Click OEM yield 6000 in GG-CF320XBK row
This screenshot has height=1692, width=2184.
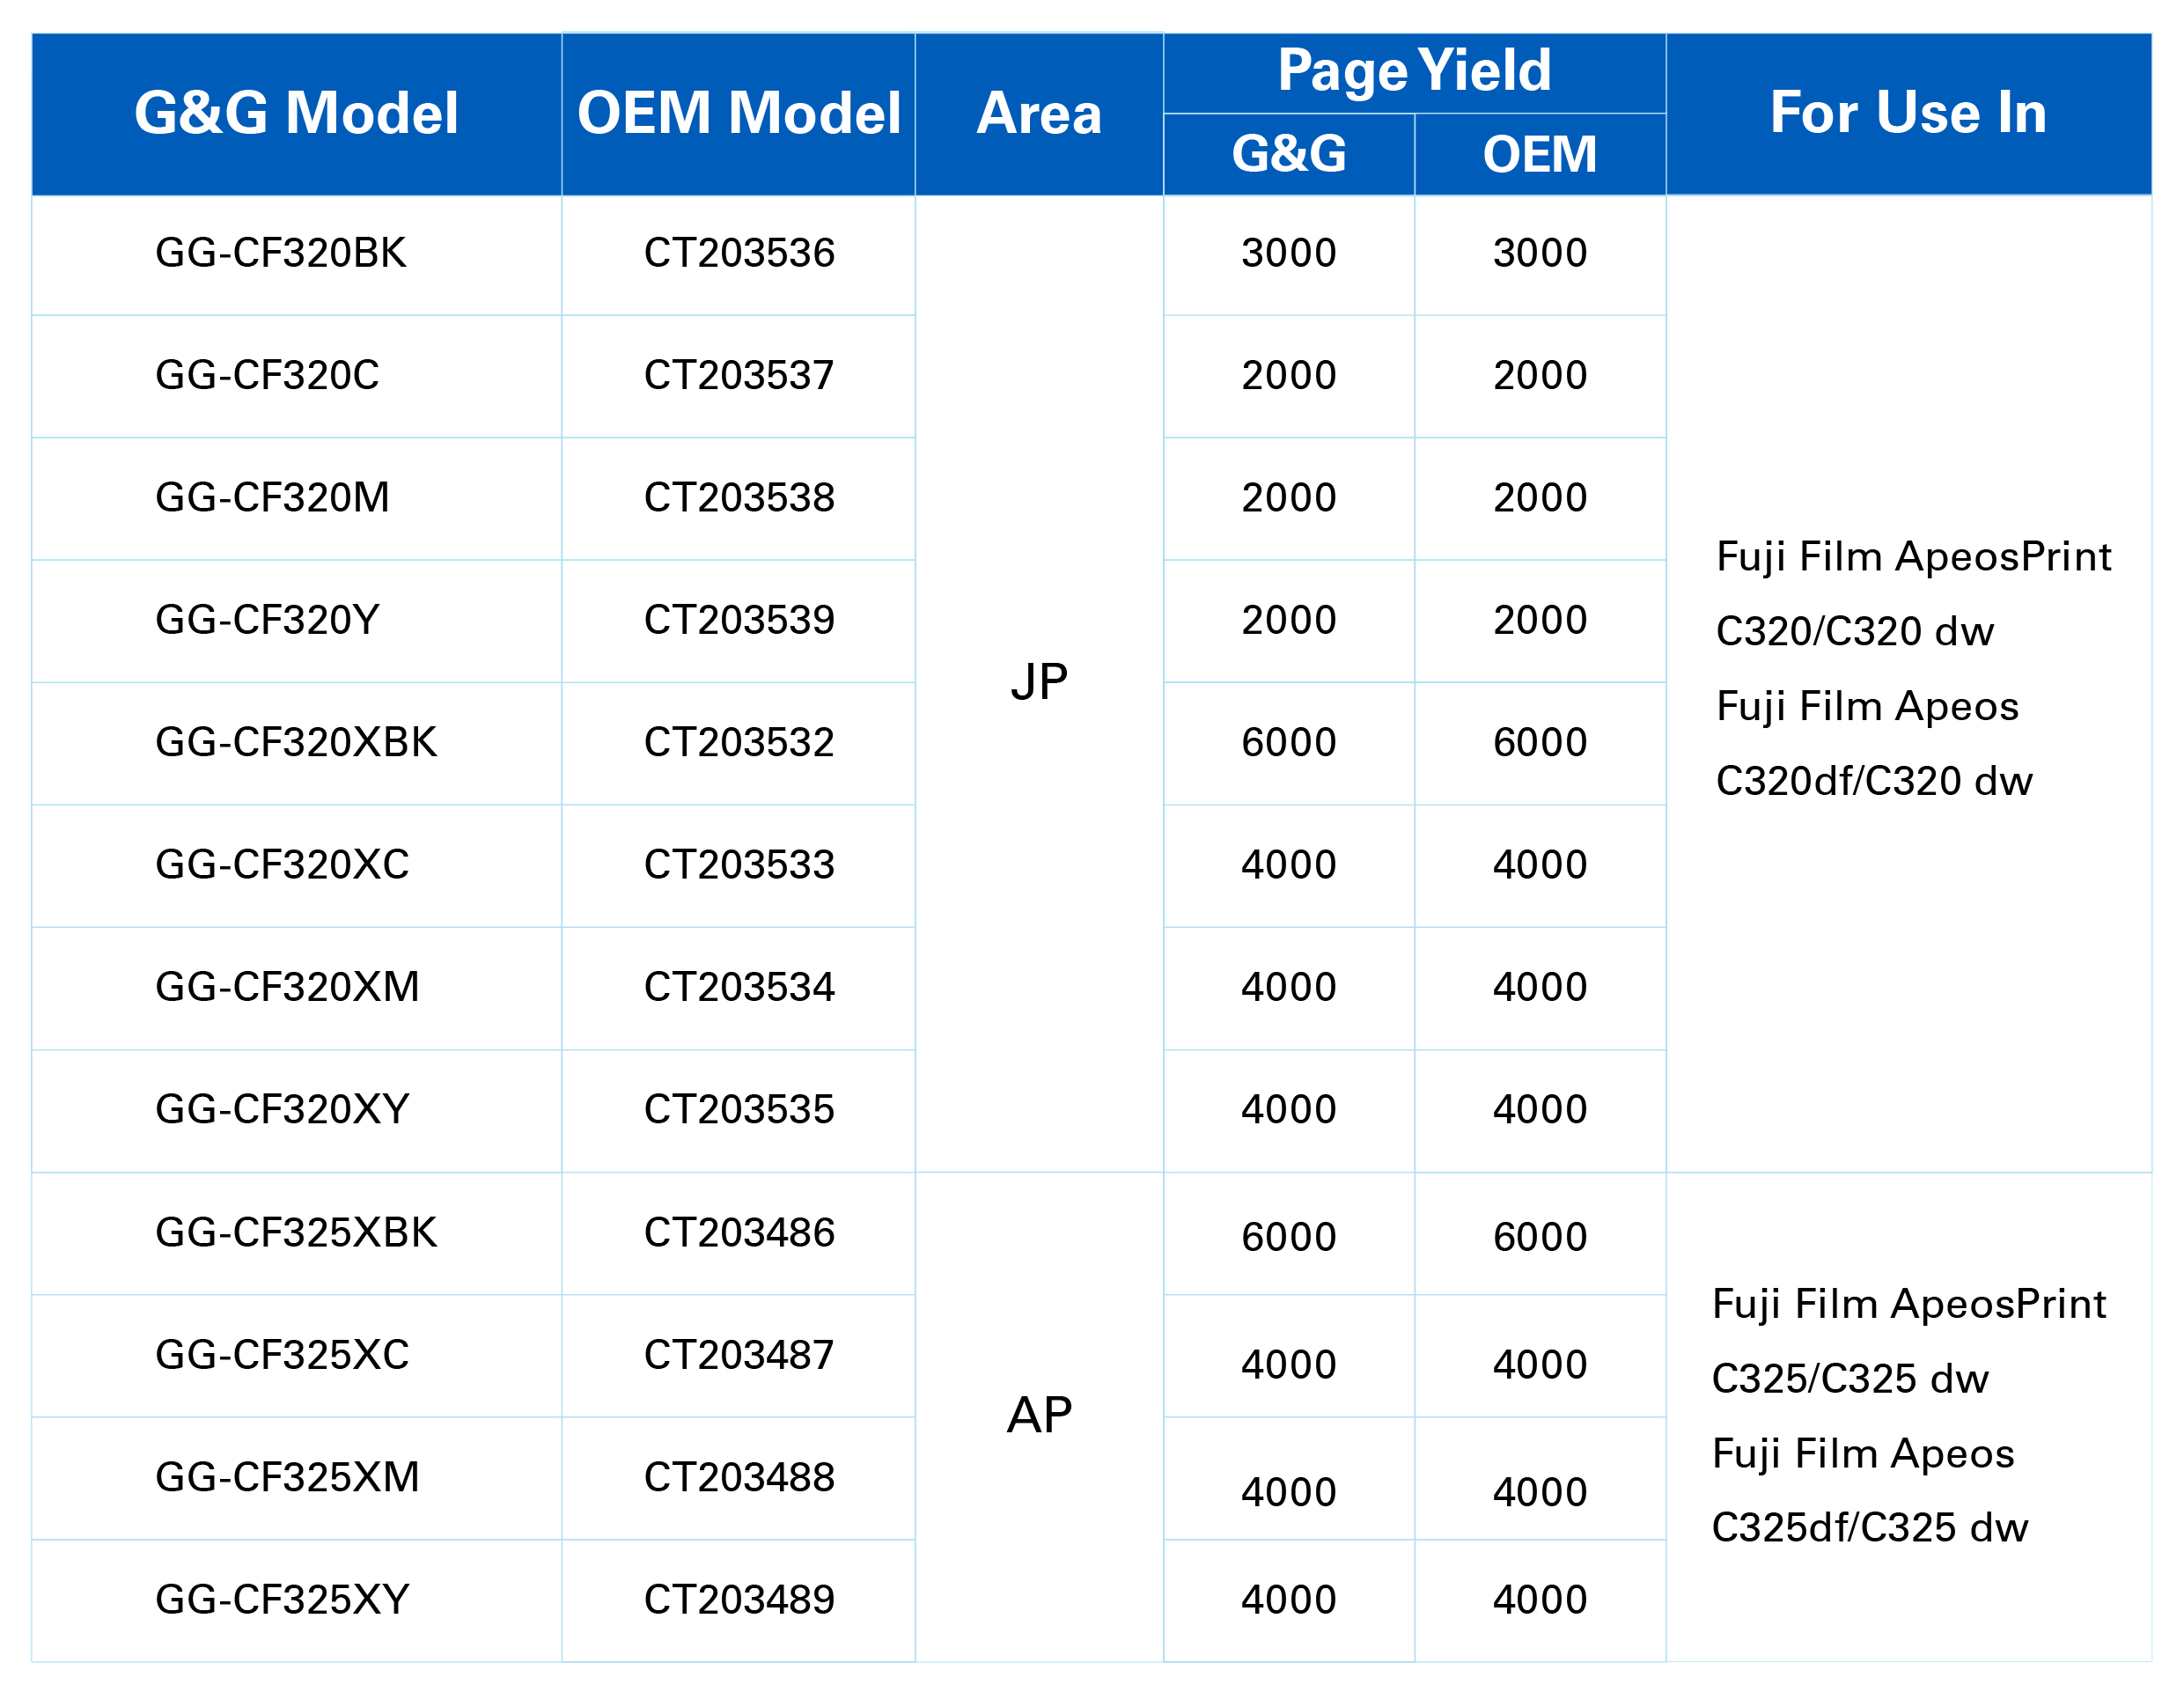(x=1540, y=742)
